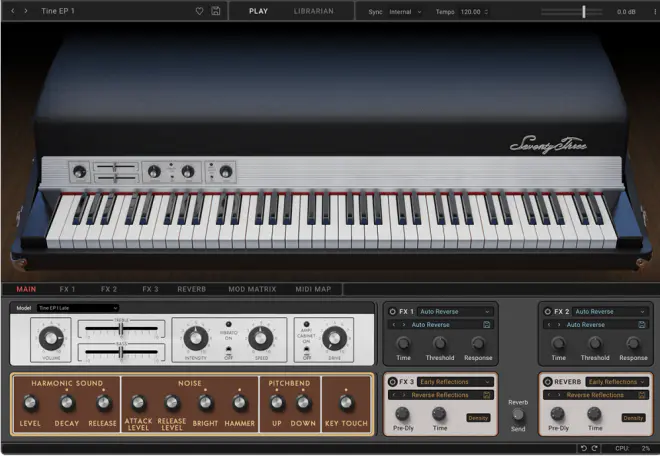The width and height of the screenshot is (660, 456).
Task: Open REVERB Early Reflections type dropdown
Action: coord(617,382)
